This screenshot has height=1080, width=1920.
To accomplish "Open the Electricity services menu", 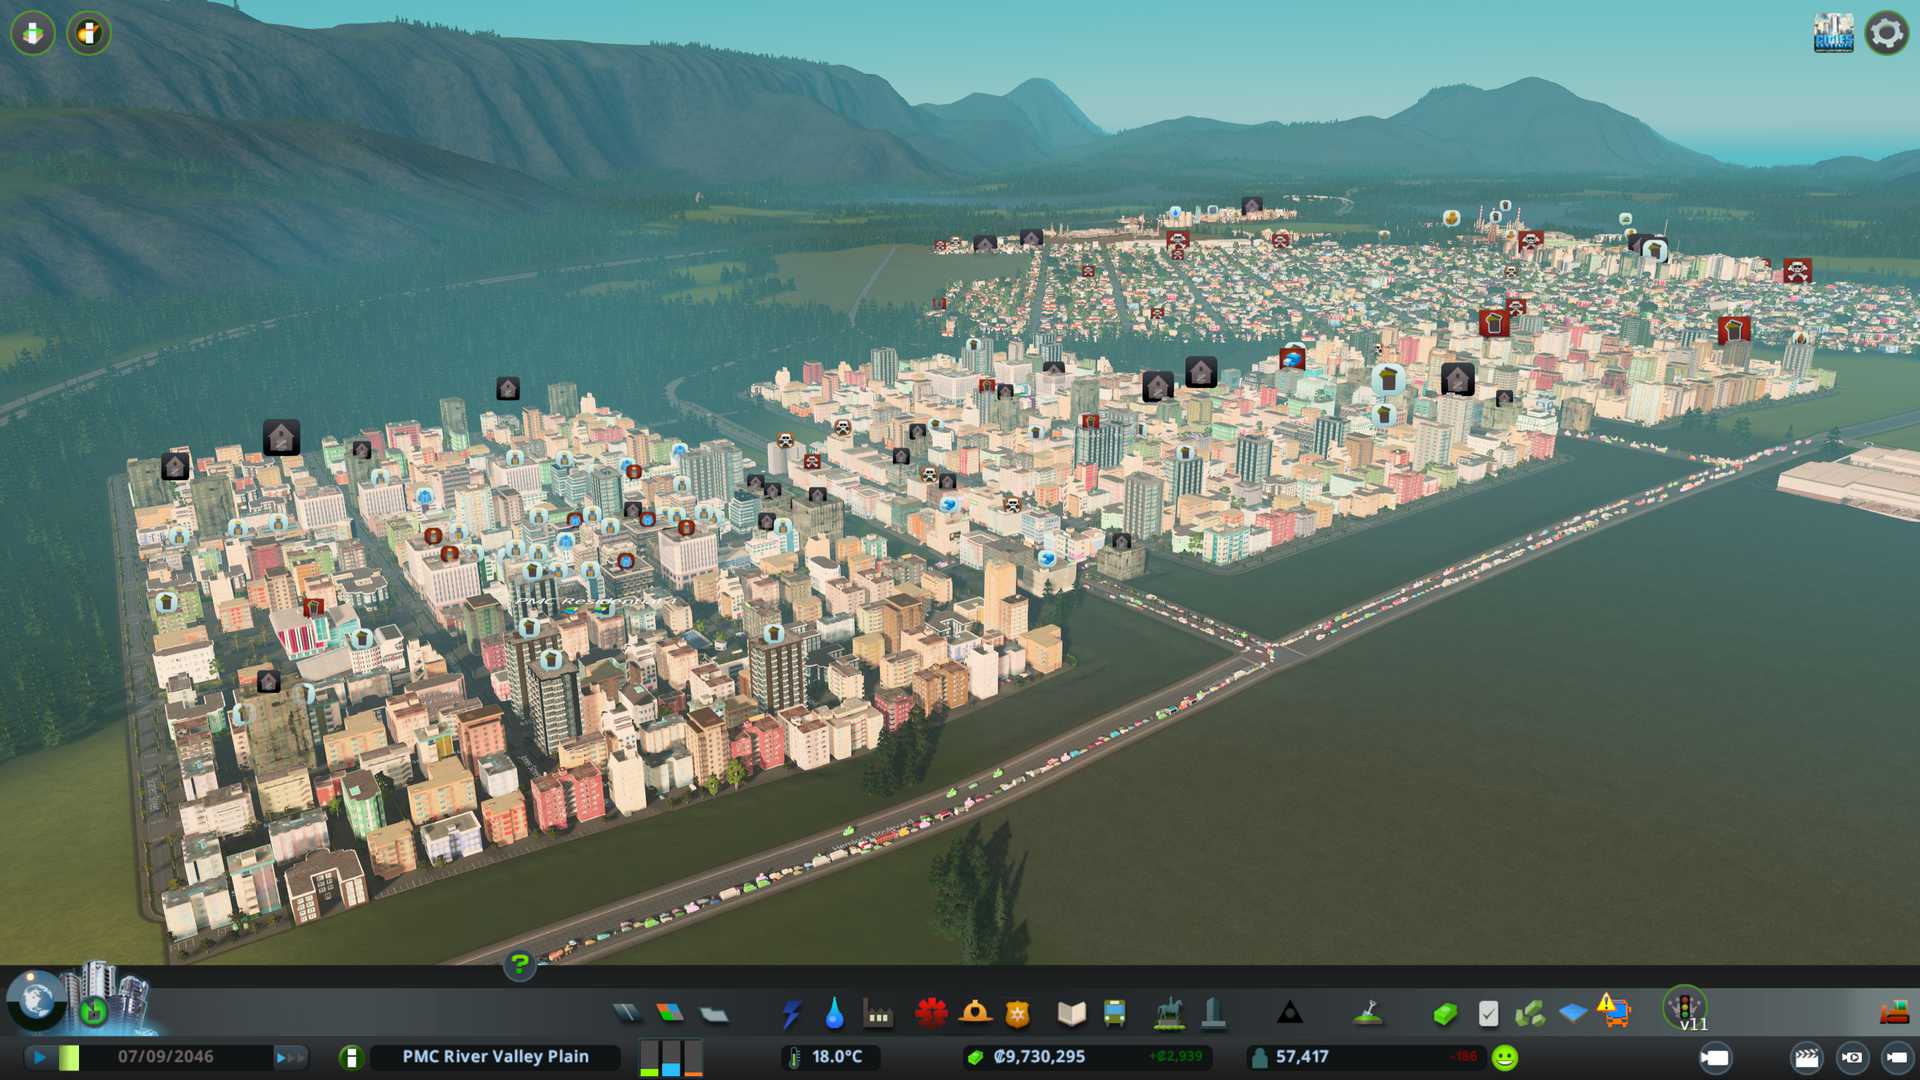I will click(x=791, y=1014).
